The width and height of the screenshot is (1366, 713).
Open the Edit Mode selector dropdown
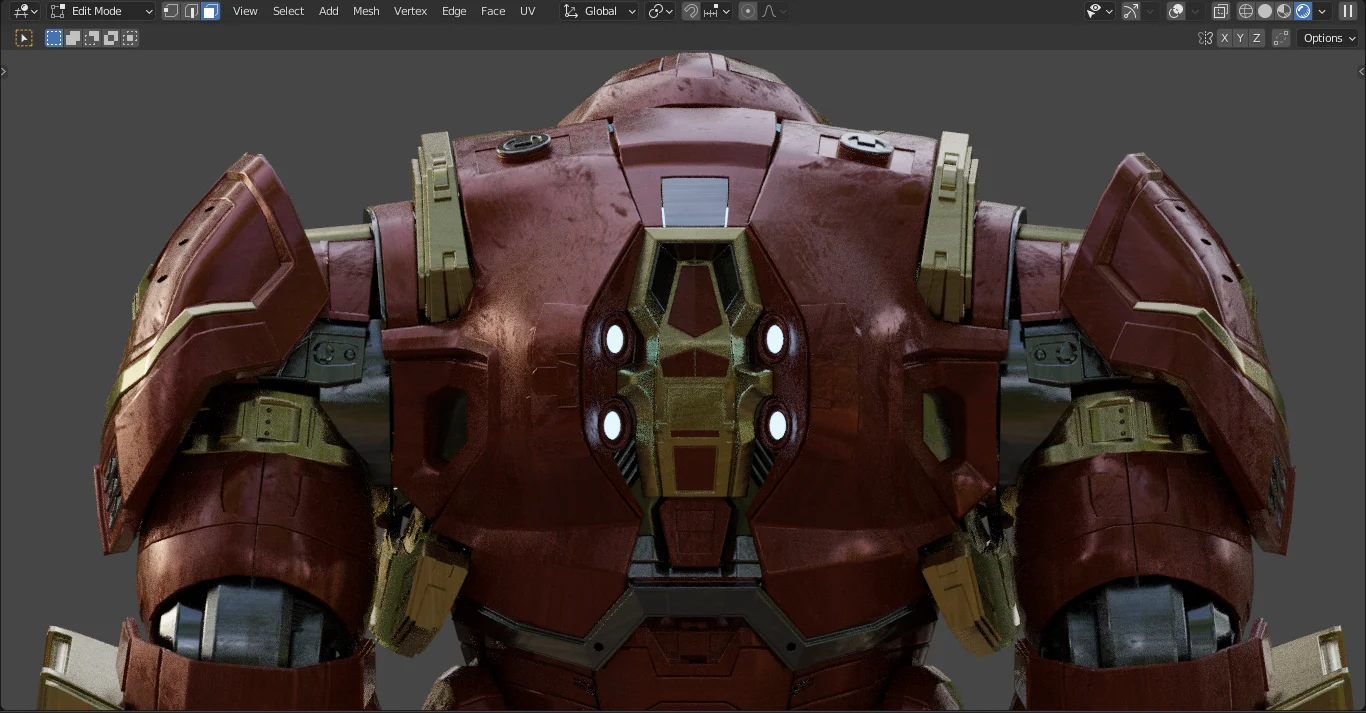[x=100, y=11]
